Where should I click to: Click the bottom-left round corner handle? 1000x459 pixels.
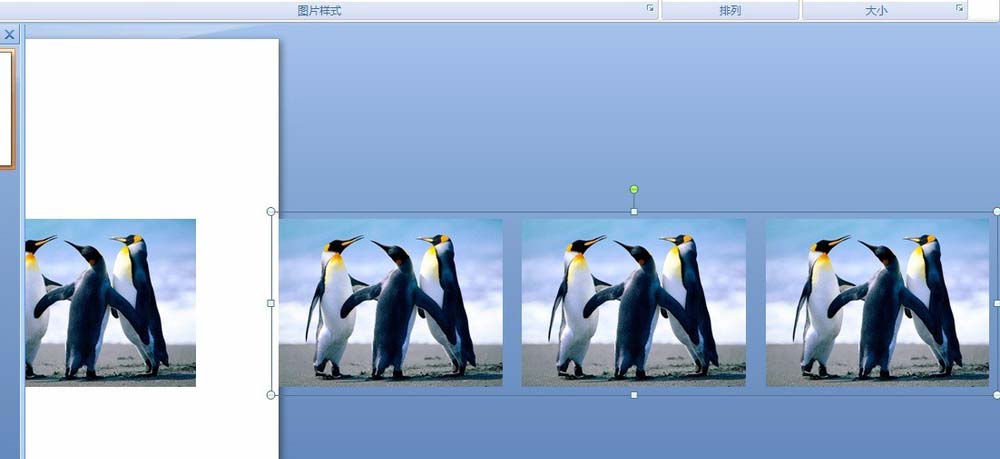point(271,395)
